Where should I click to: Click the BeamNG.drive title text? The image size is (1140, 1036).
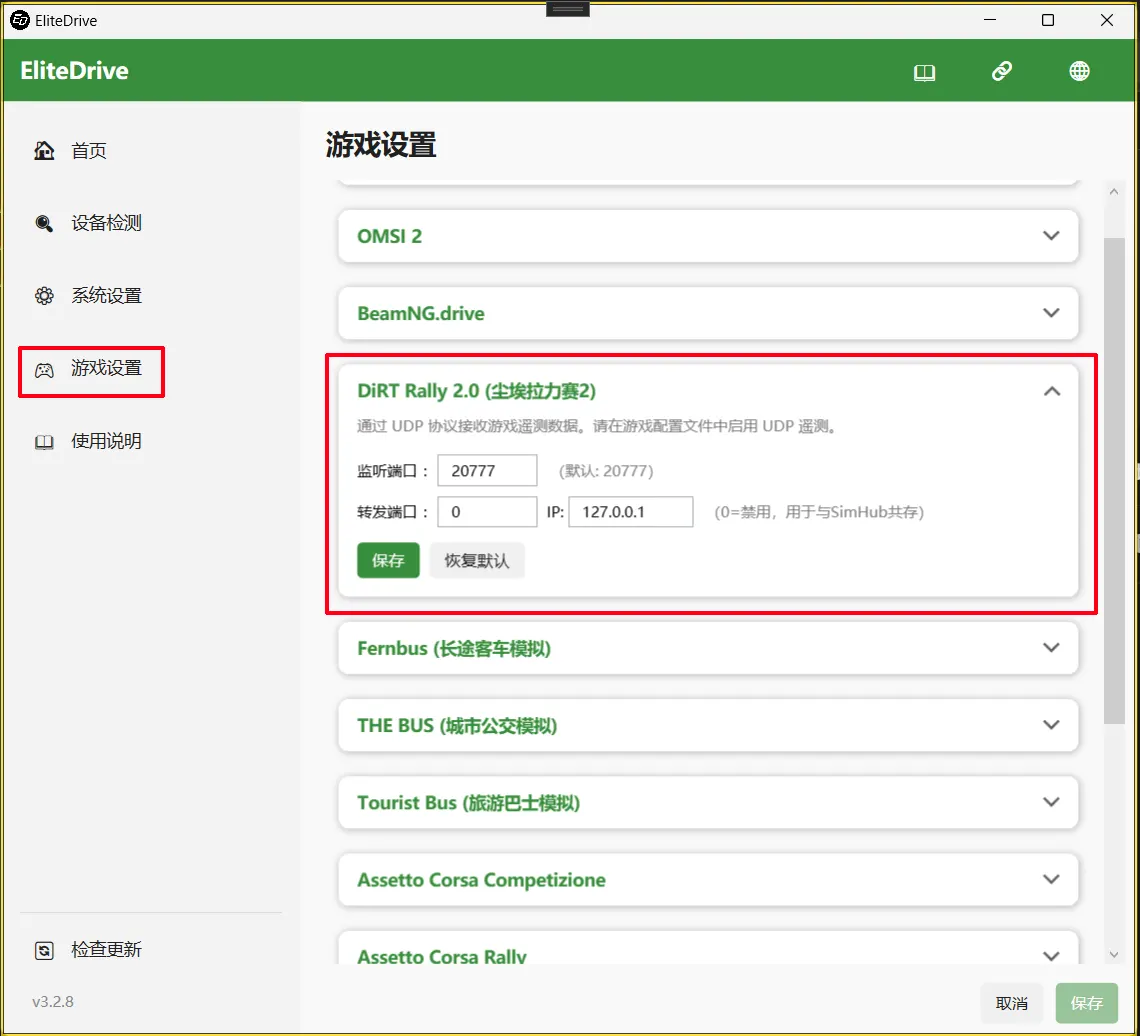(420, 313)
